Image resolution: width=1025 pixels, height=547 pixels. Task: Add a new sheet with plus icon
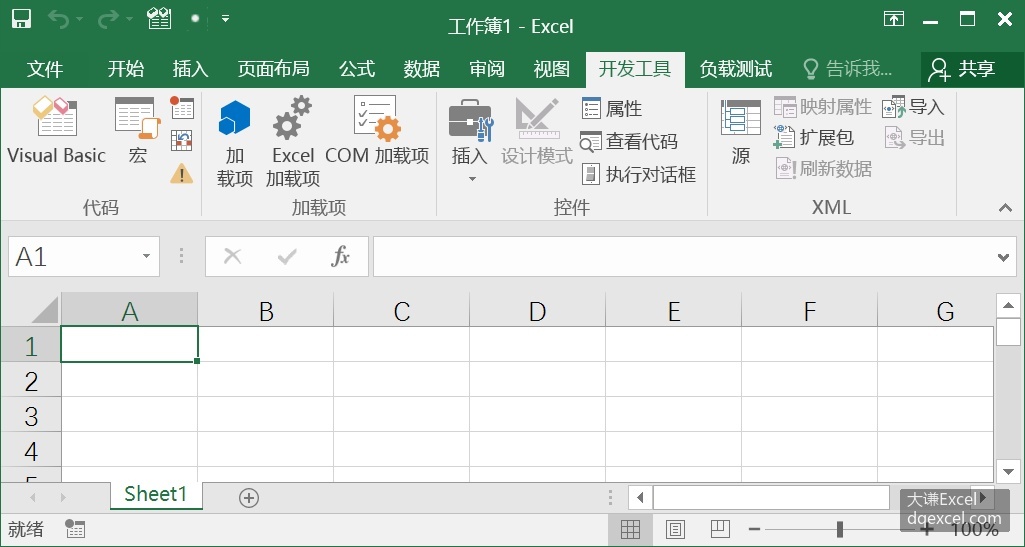248,498
